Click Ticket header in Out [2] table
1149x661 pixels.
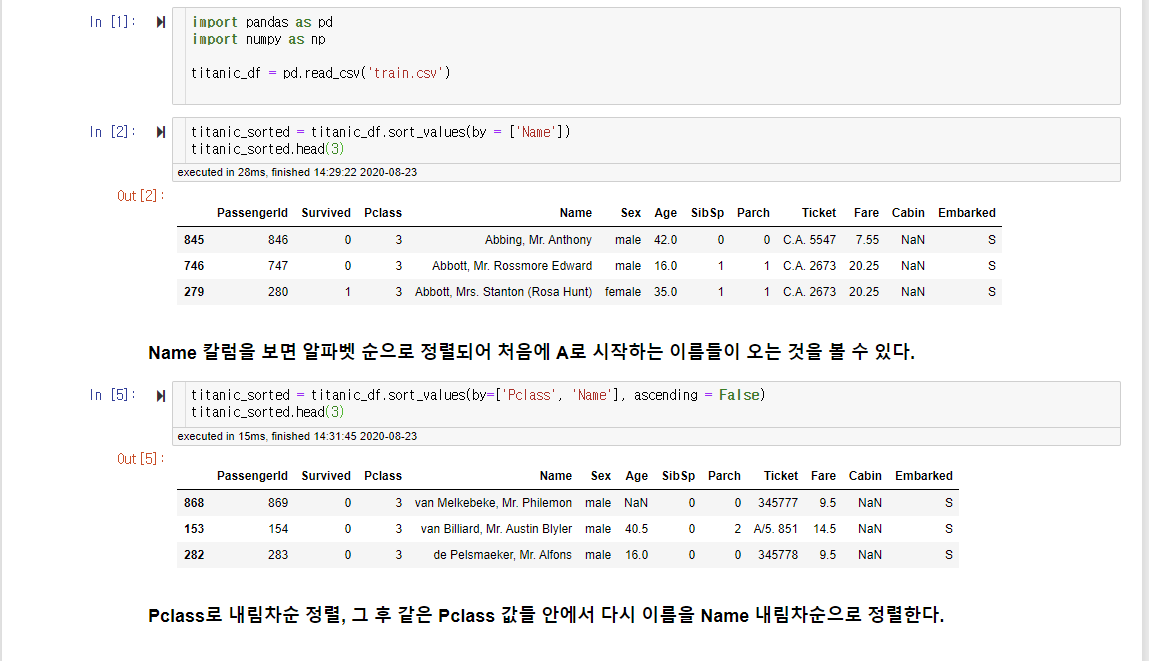tap(819, 213)
